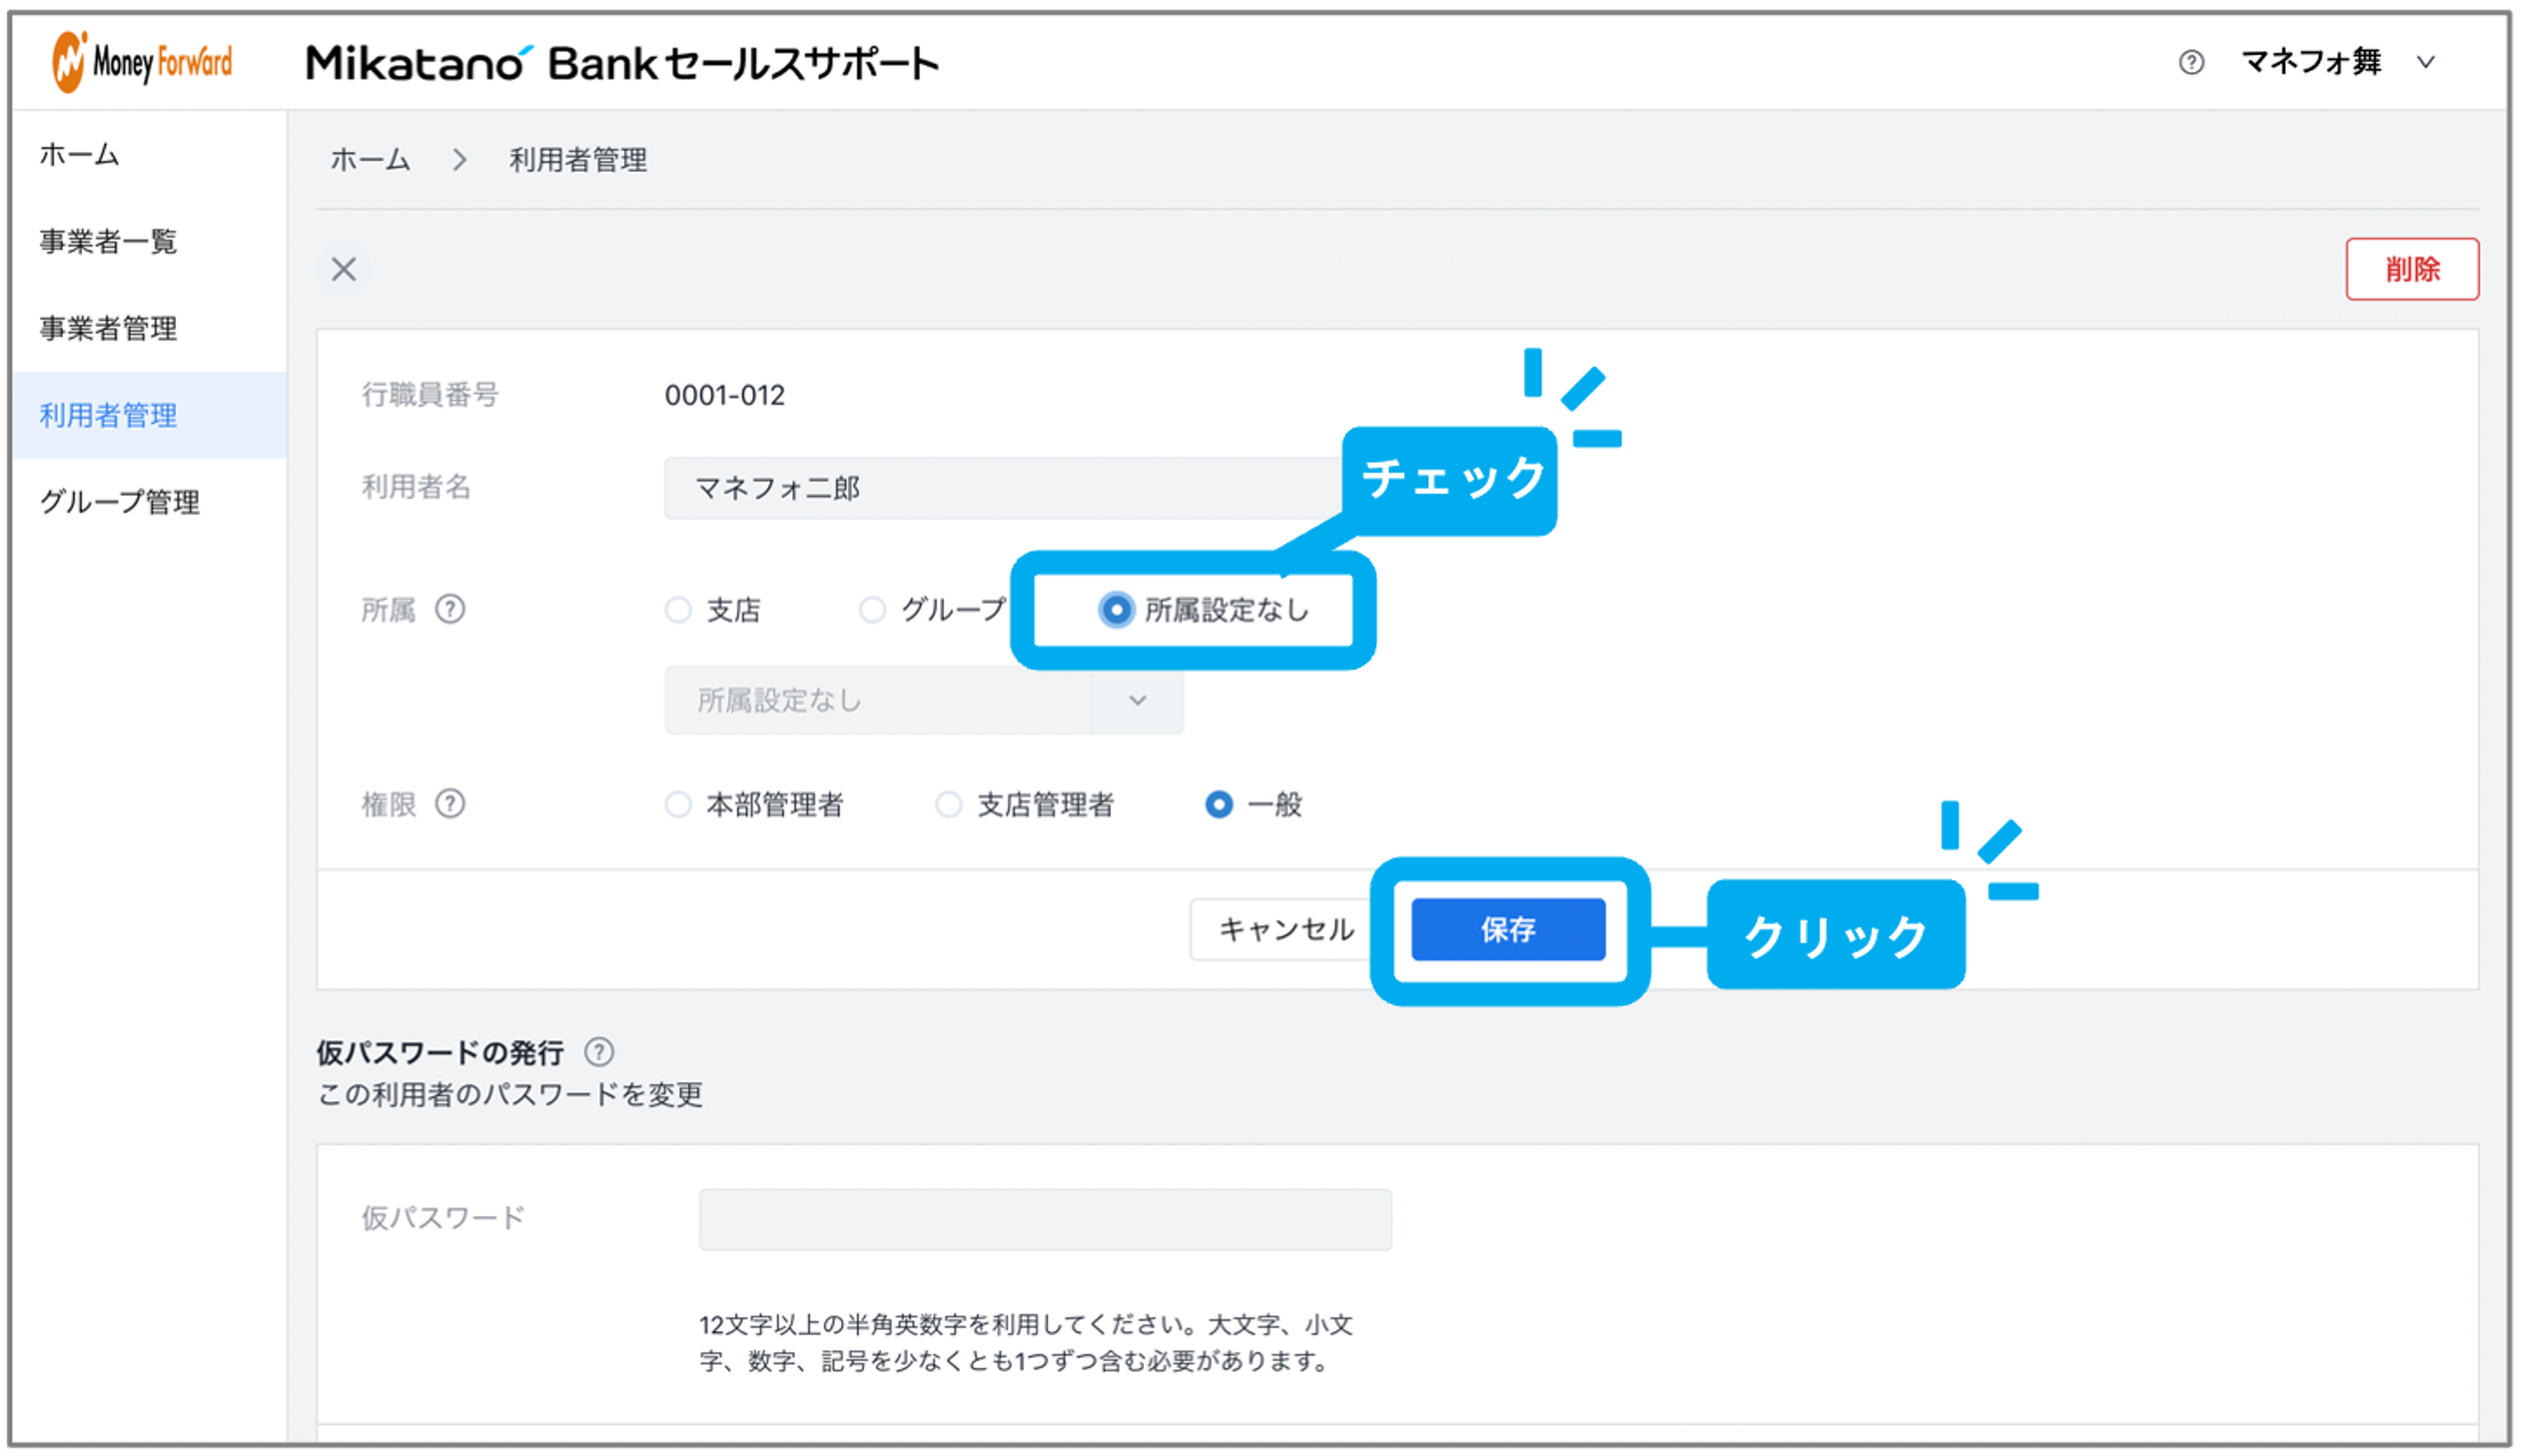Show the 権限 help tooltip icon
The image size is (2521, 1456).
pyautogui.click(x=450, y=804)
